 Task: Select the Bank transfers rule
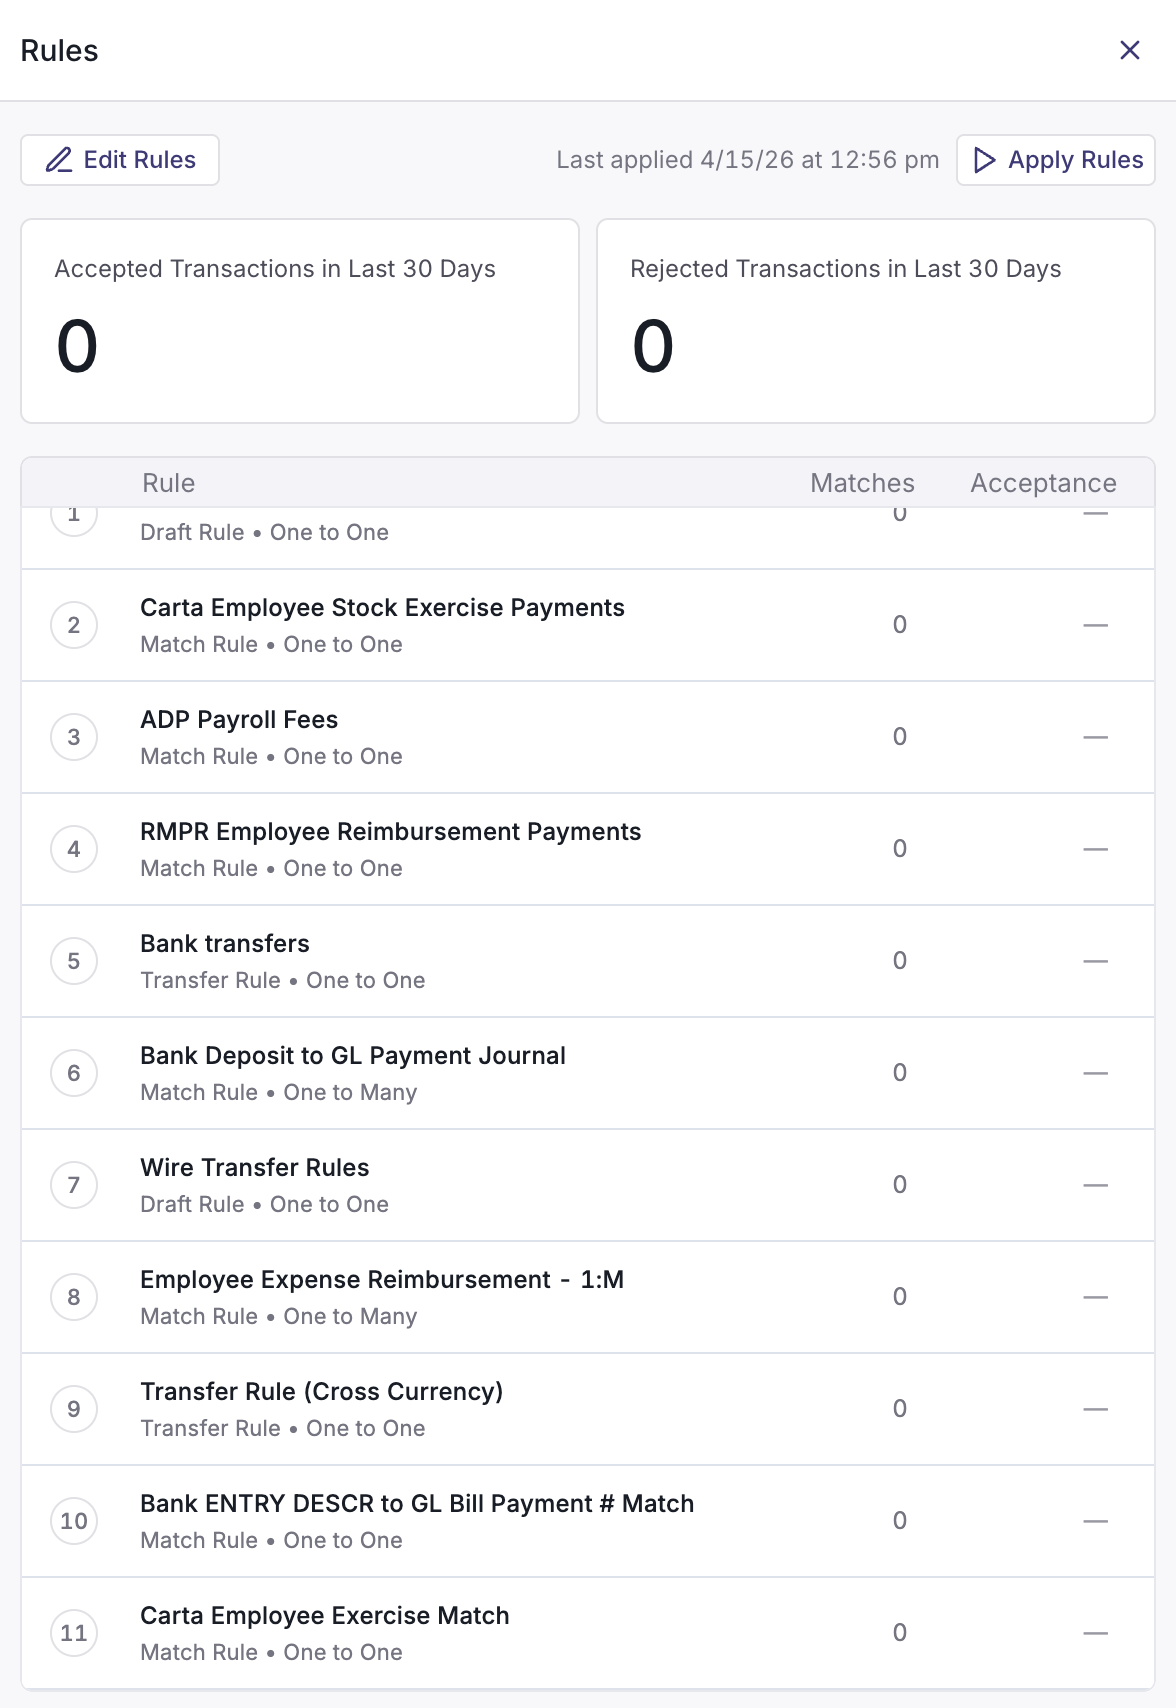588,962
